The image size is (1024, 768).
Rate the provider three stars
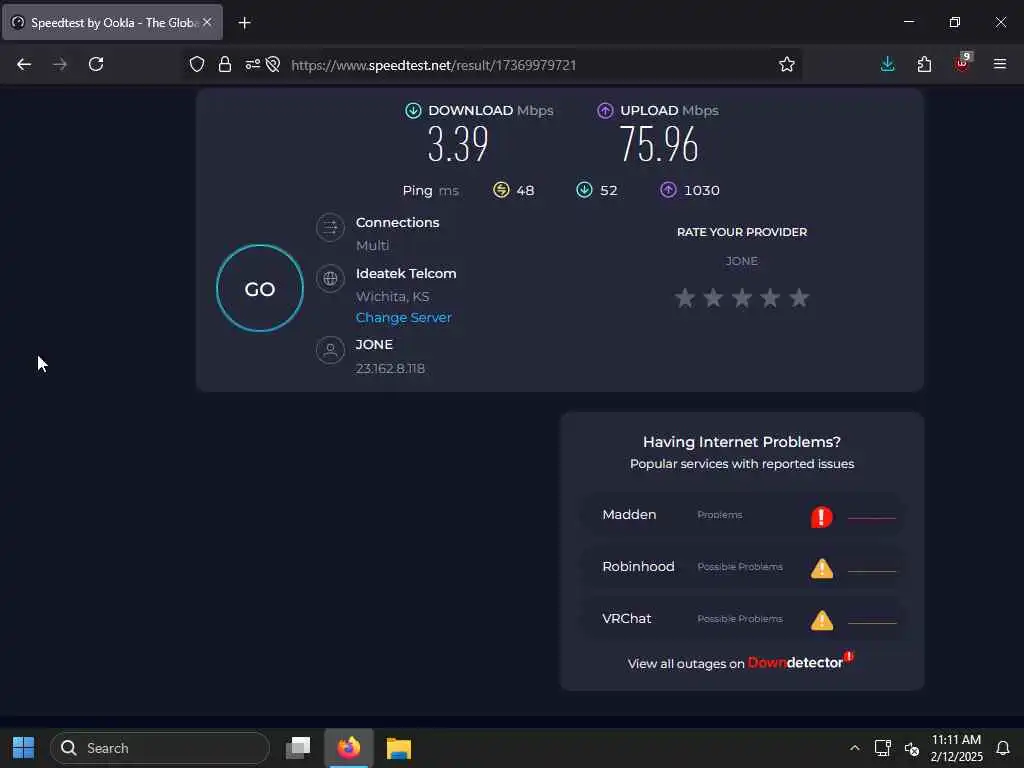click(742, 298)
